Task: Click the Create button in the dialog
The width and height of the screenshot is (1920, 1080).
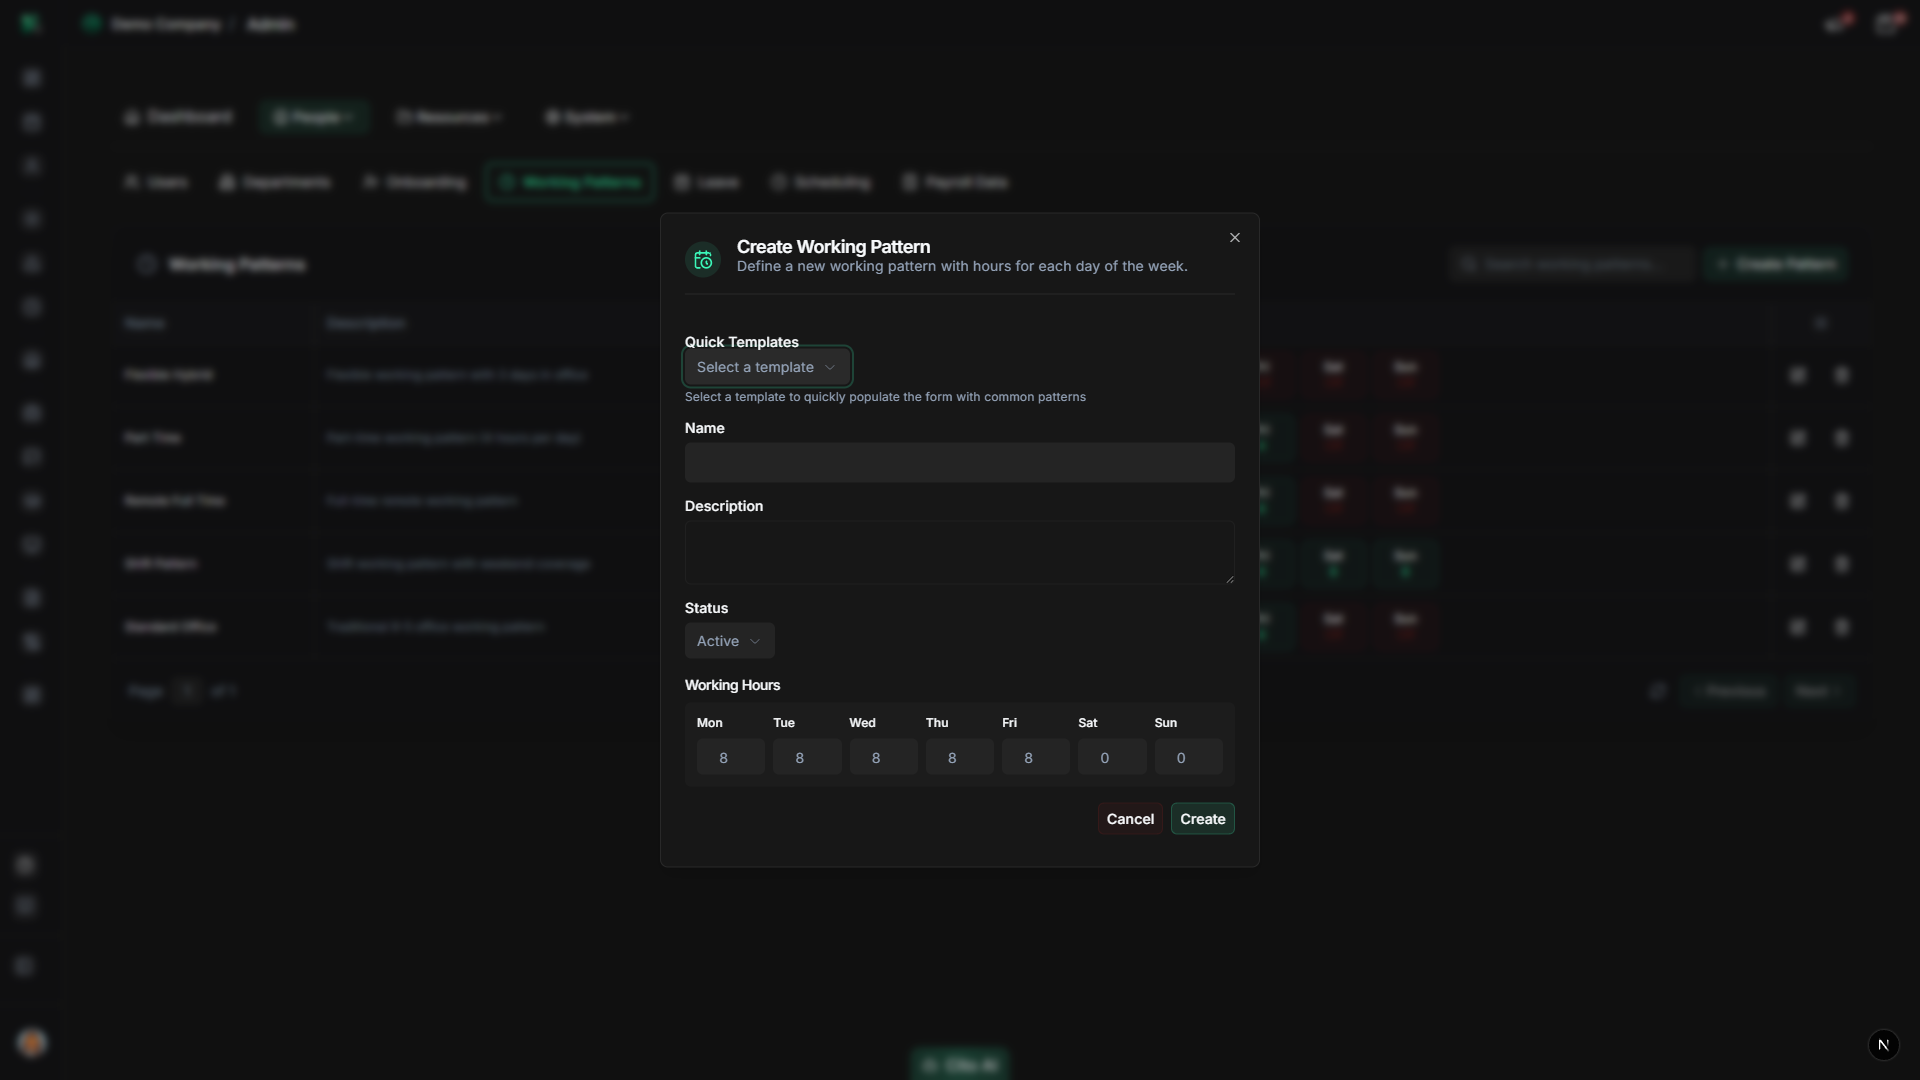Action: coord(1202,818)
